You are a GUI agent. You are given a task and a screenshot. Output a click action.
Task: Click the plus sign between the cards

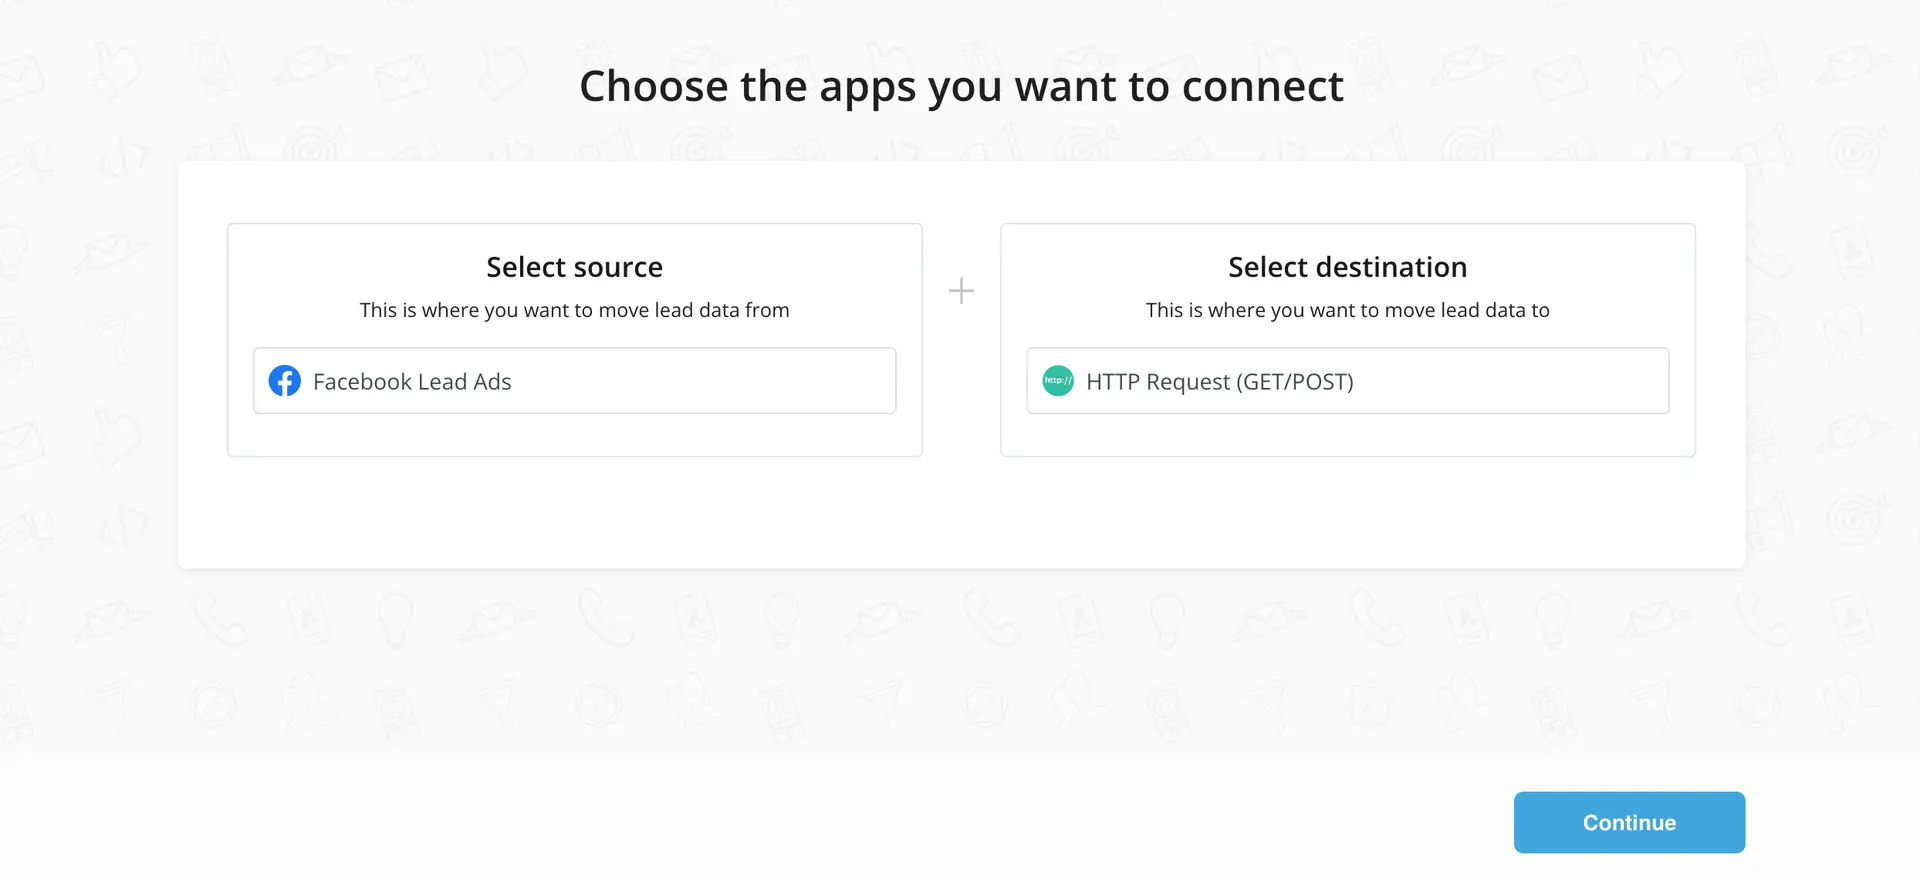pos(961,291)
